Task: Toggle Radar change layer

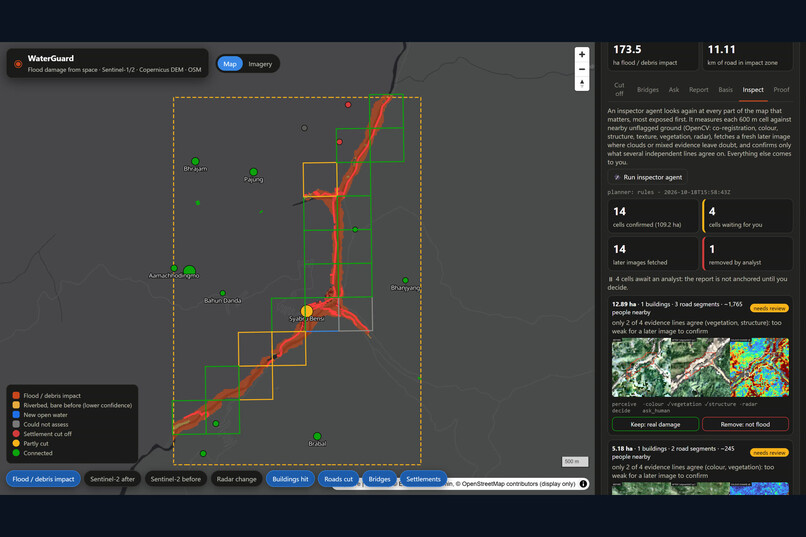Action: [x=236, y=479]
